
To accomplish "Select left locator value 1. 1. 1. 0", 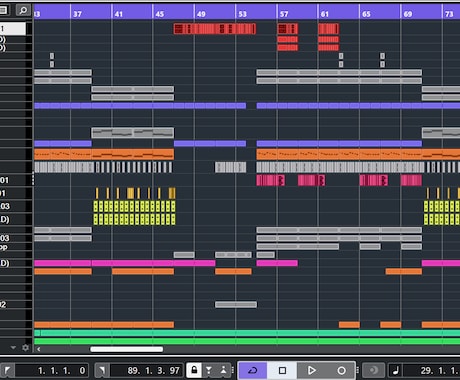I will 61,370.
